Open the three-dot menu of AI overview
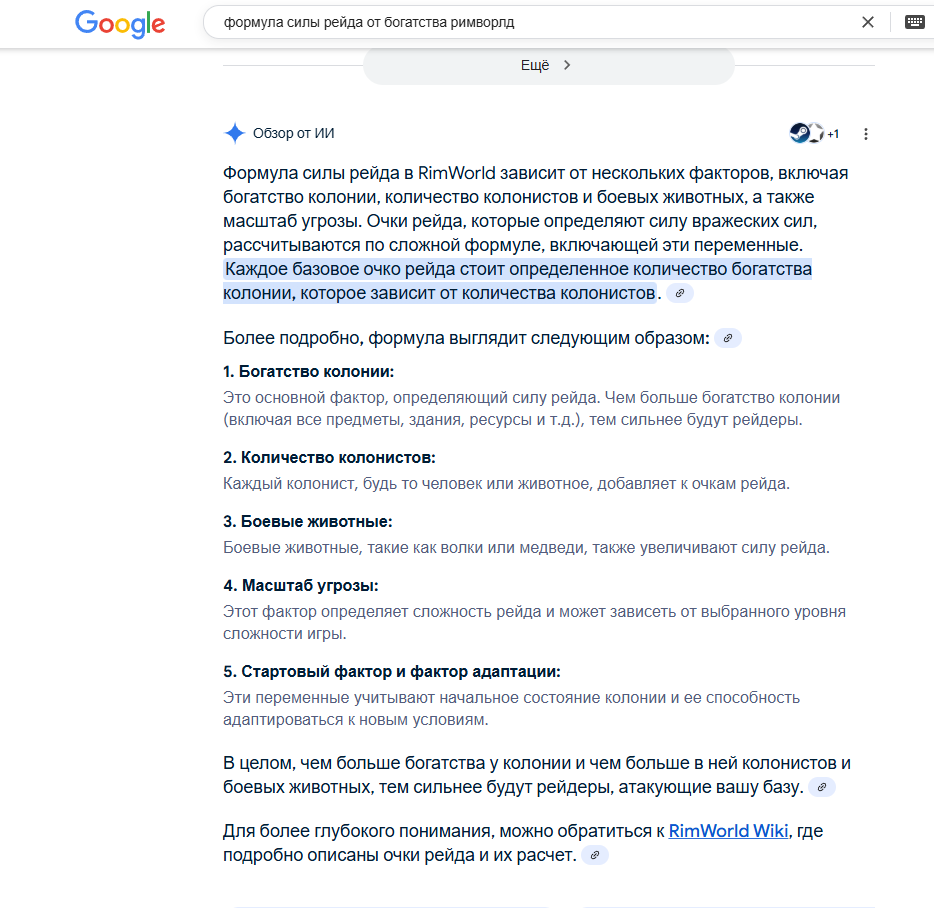The width and height of the screenshot is (934, 908). pyautogui.click(x=865, y=134)
